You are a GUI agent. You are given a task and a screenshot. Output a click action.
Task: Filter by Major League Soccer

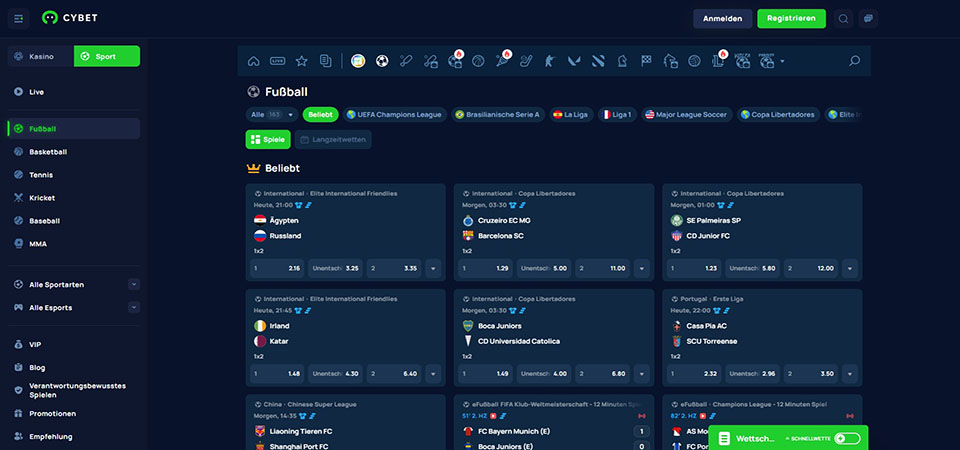click(x=686, y=114)
